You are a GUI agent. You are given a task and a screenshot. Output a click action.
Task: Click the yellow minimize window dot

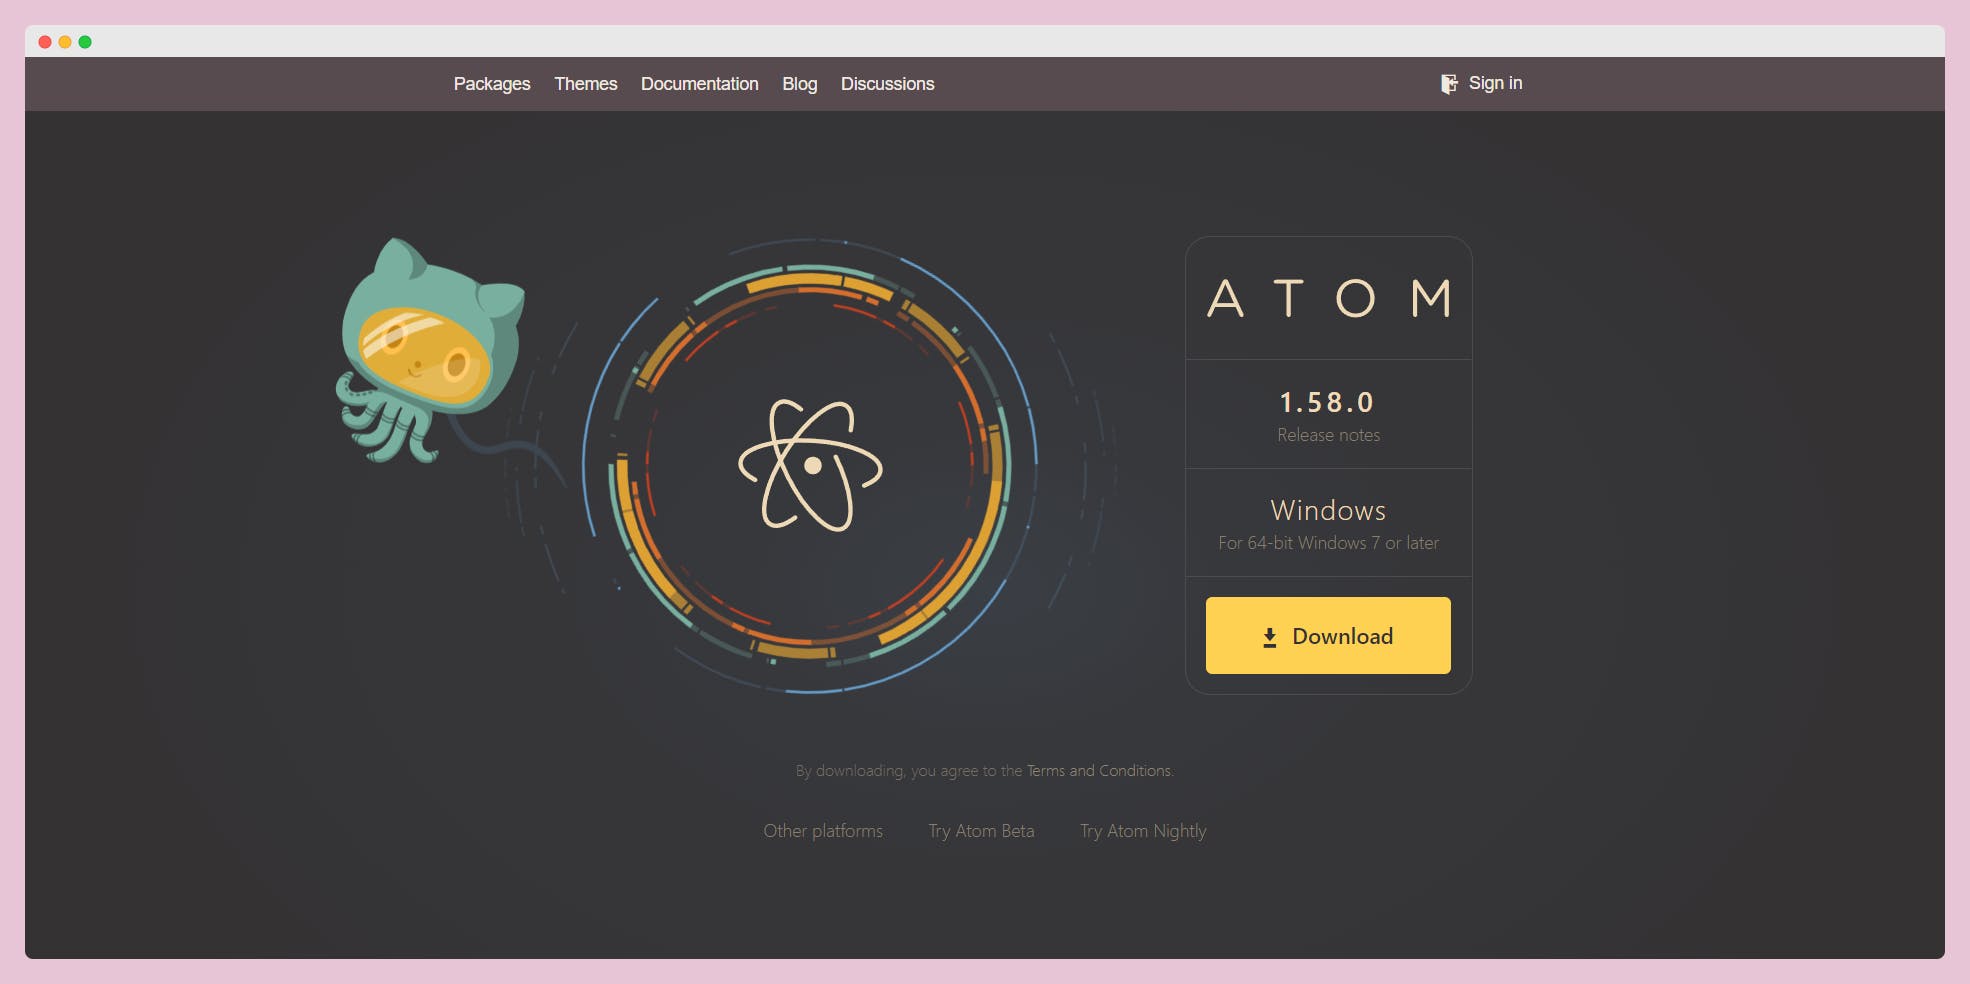[x=65, y=42]
